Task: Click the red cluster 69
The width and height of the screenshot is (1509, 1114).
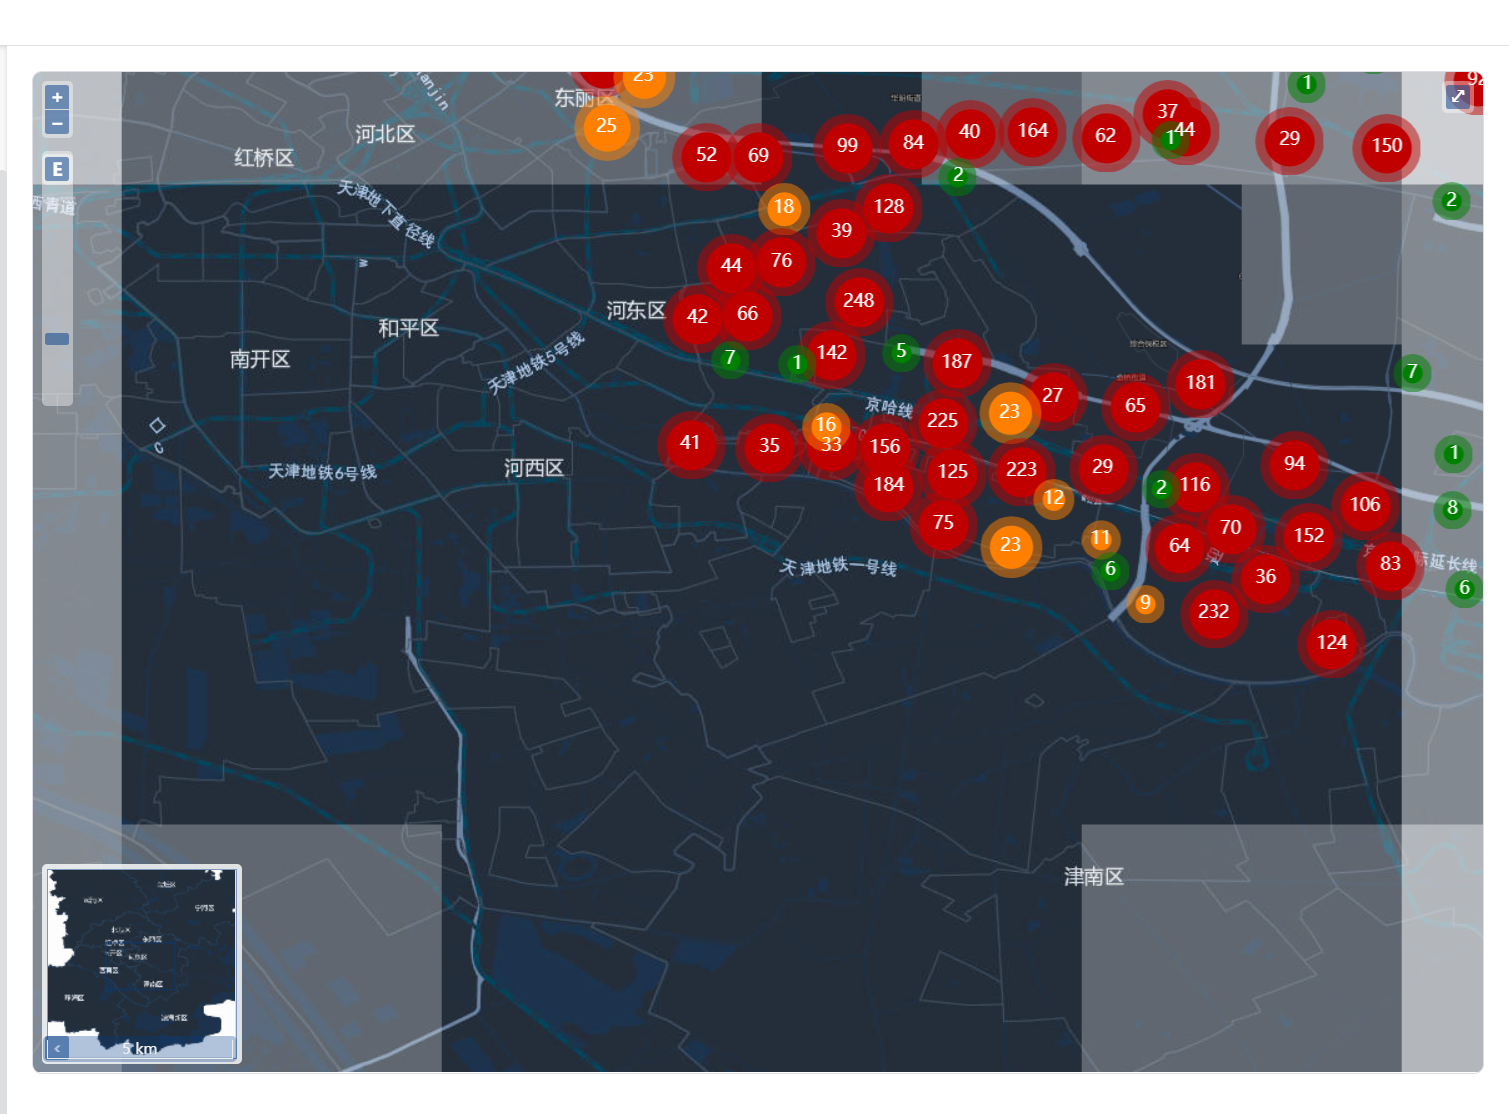Action: (758, 155)
